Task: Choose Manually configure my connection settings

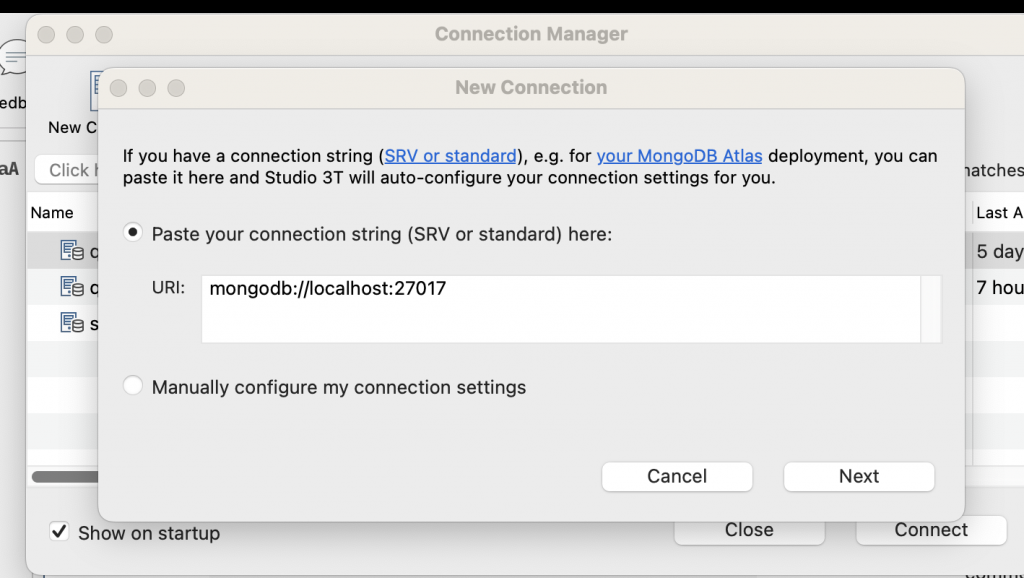Action: click(x=133, y=386)
